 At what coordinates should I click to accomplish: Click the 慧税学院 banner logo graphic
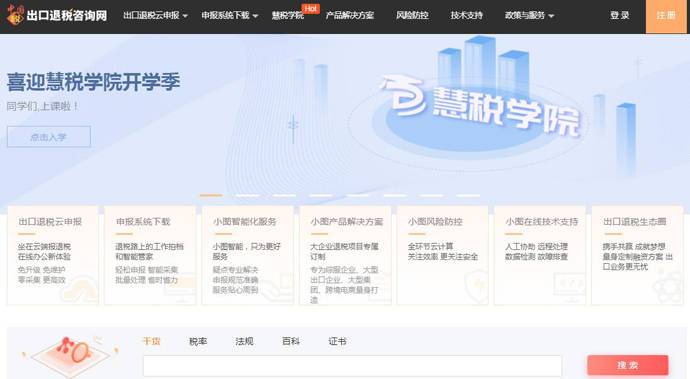tap(481, 107)
